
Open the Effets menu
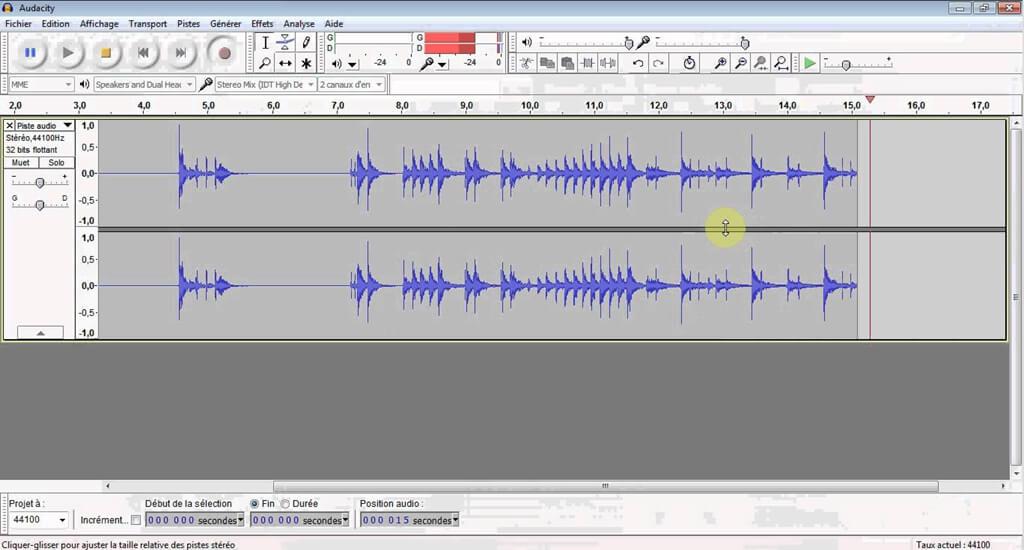263,24
